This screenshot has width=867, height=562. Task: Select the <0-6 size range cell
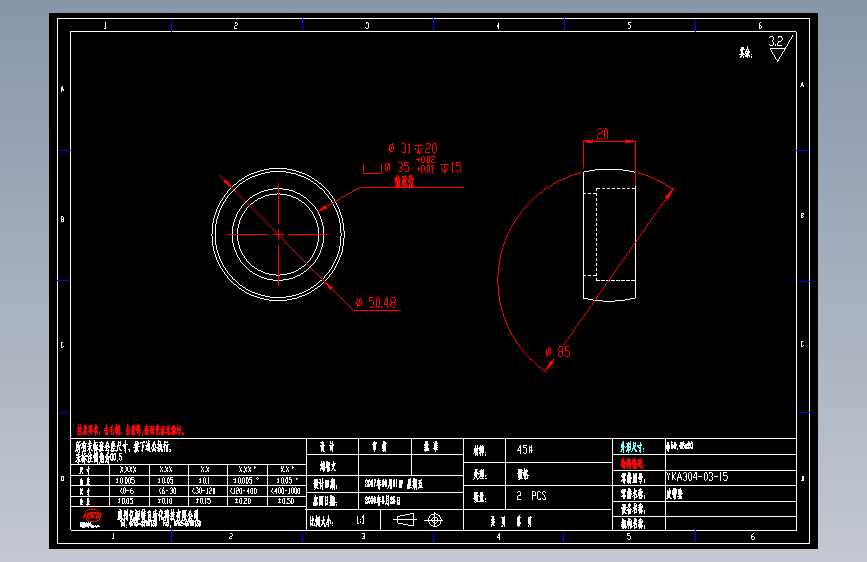[127, 491]
